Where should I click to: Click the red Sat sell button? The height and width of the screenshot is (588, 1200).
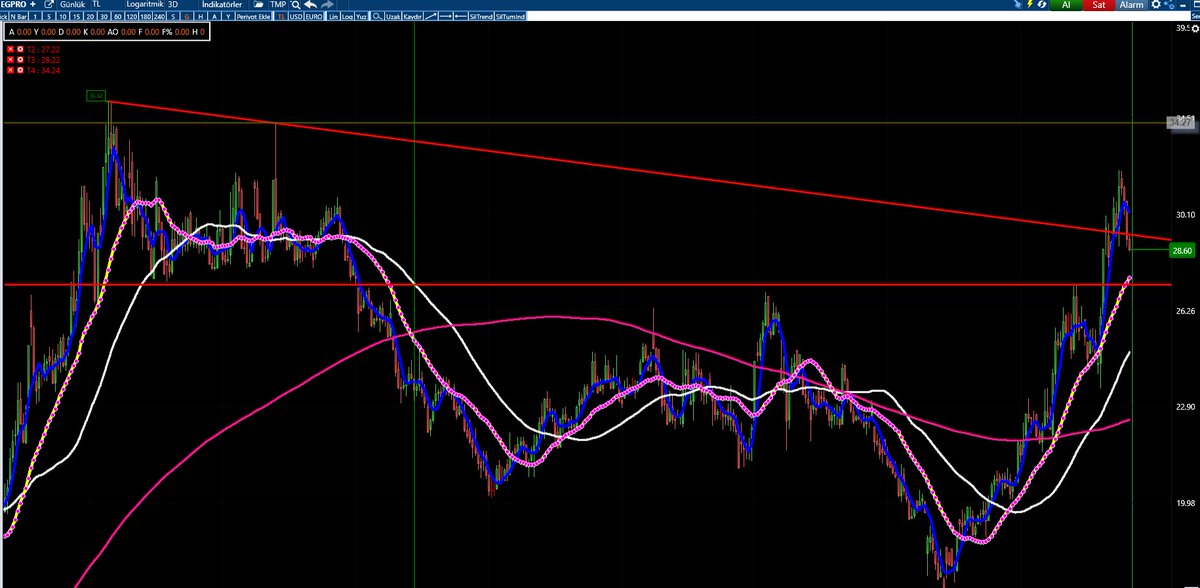pyautogui.click(x=1099, y=5)
